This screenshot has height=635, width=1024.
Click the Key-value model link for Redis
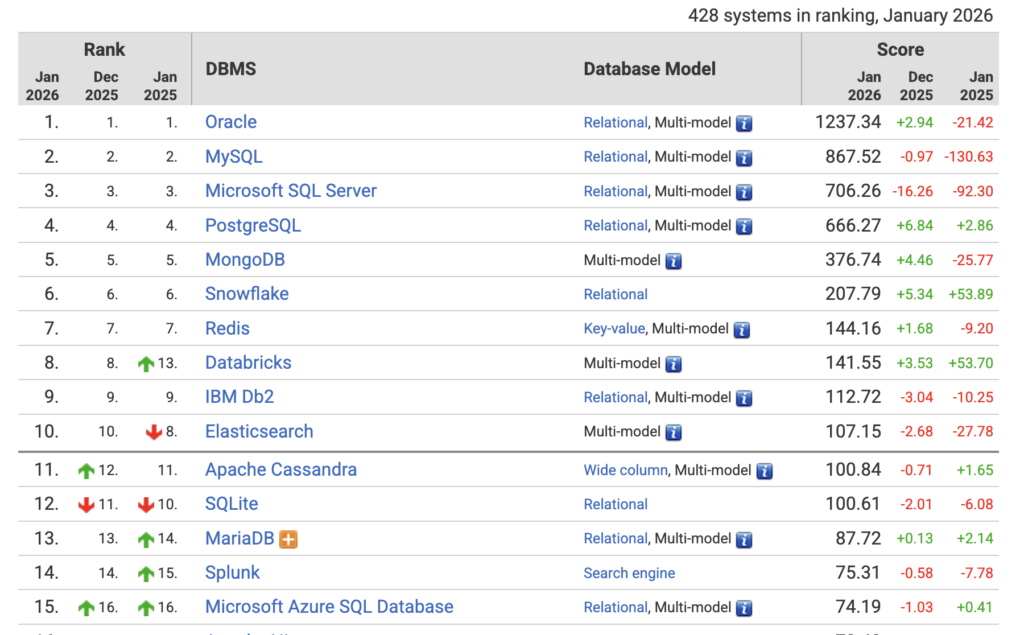(x=613, y=328)
